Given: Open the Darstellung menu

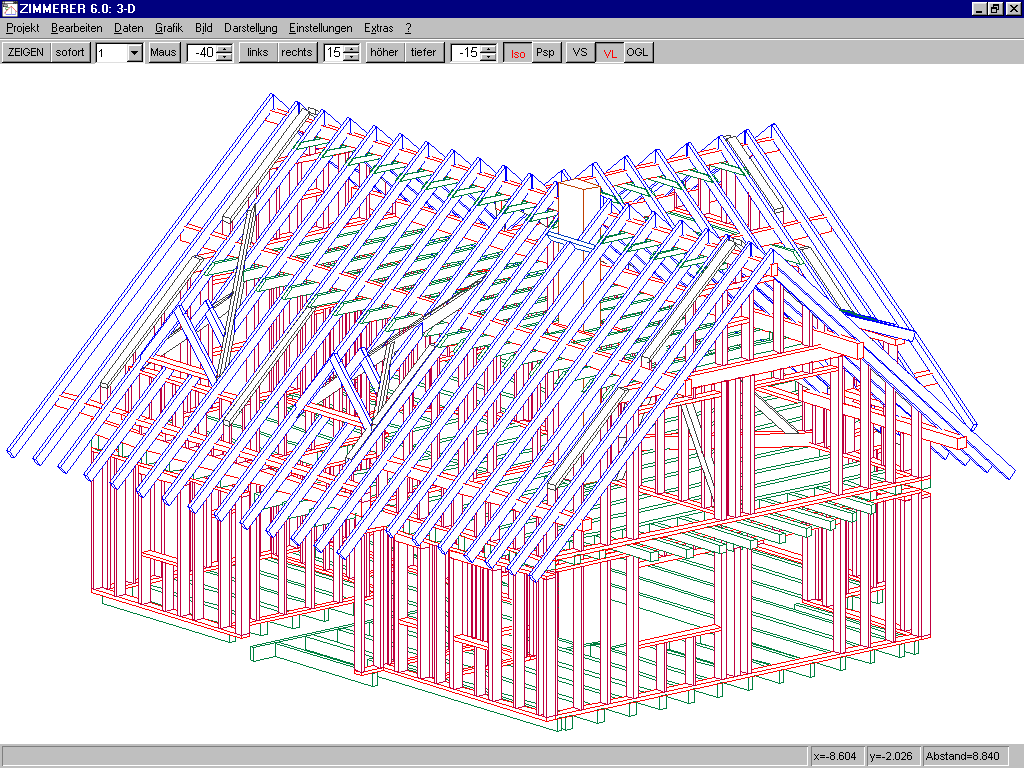Looking at the screenshot, I should (x=250, y=28).
